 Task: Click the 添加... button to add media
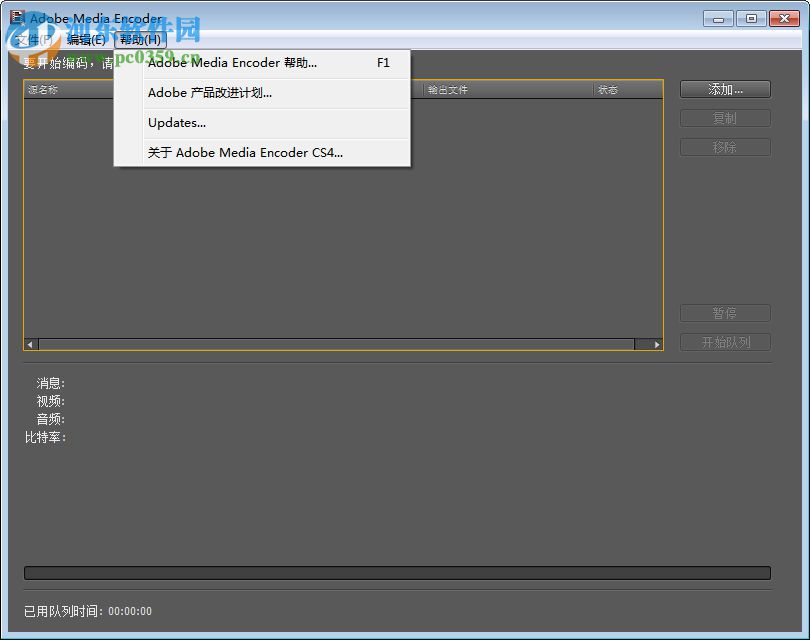pos(725,89)
